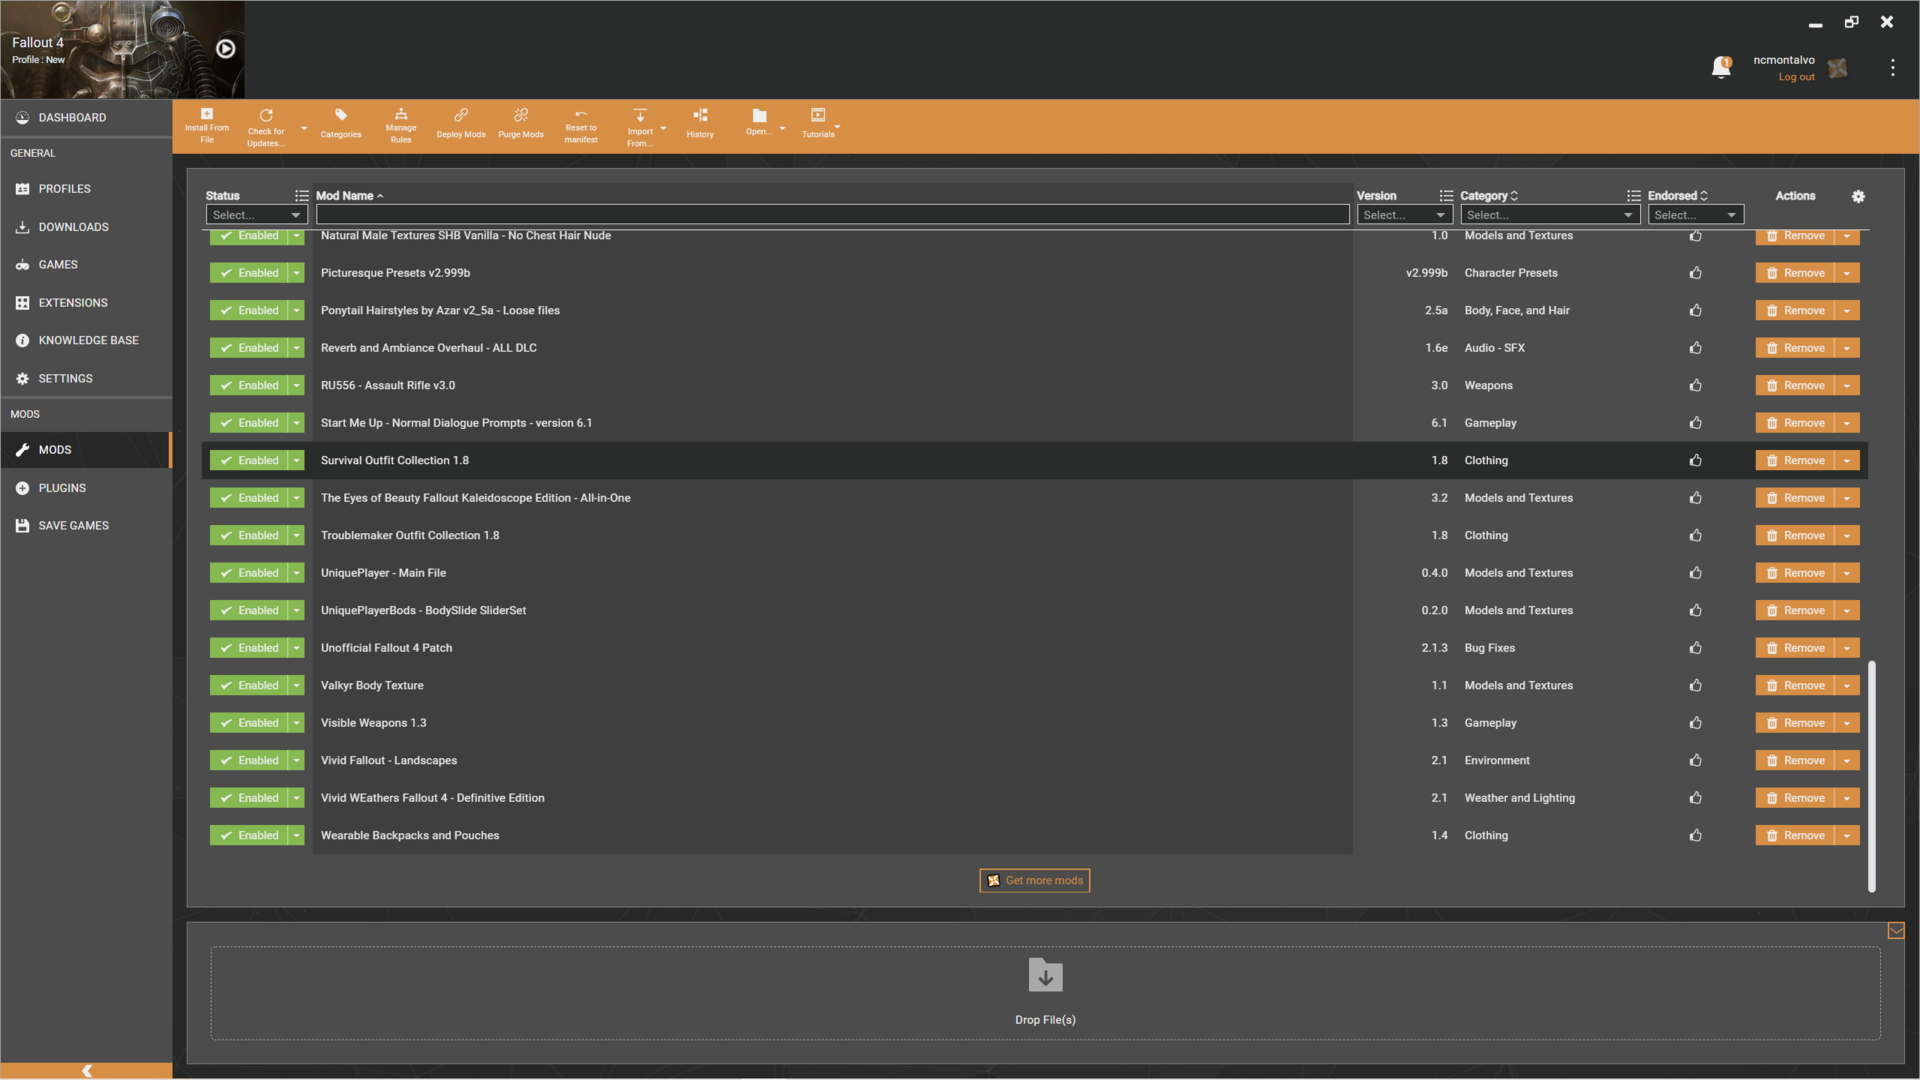
Task: Toggle Enabled status for Picturesque Presets
Action: [249, 273]
